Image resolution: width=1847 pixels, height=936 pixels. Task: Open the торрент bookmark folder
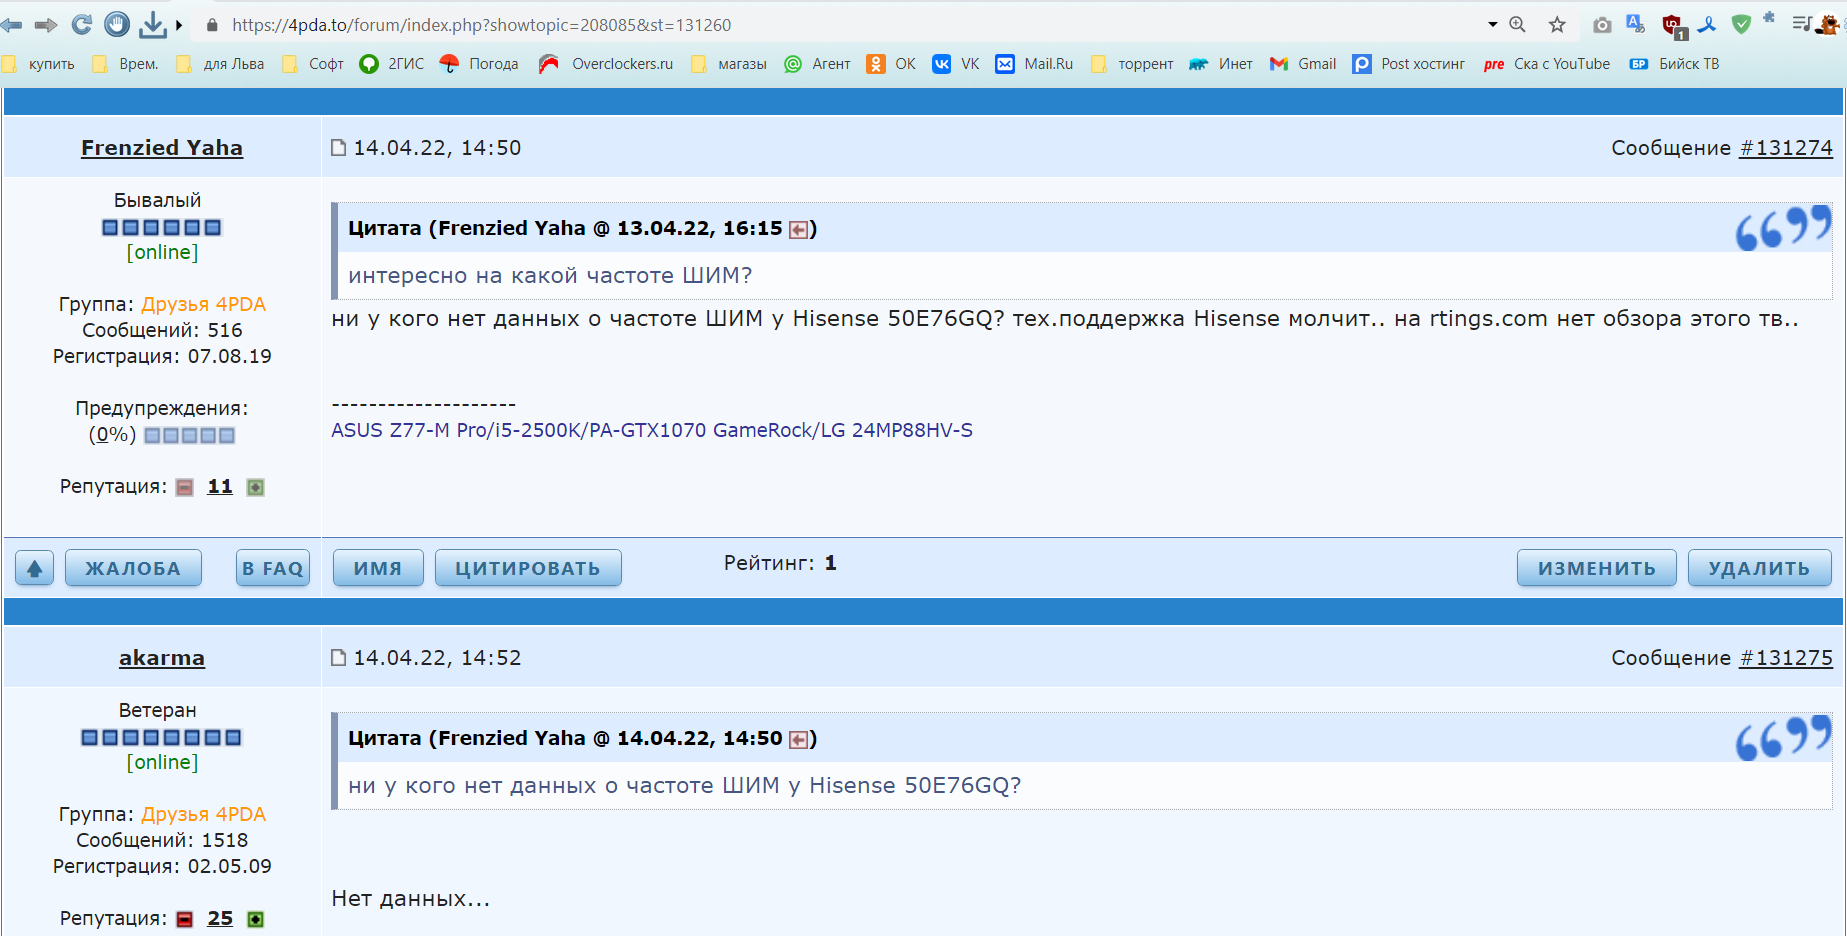tap(1132, 64)
